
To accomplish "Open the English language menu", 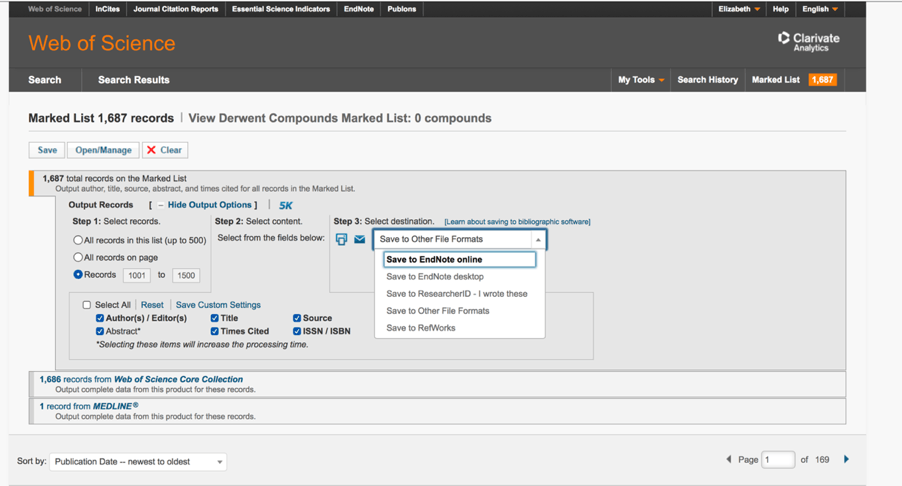I will 820,9.
